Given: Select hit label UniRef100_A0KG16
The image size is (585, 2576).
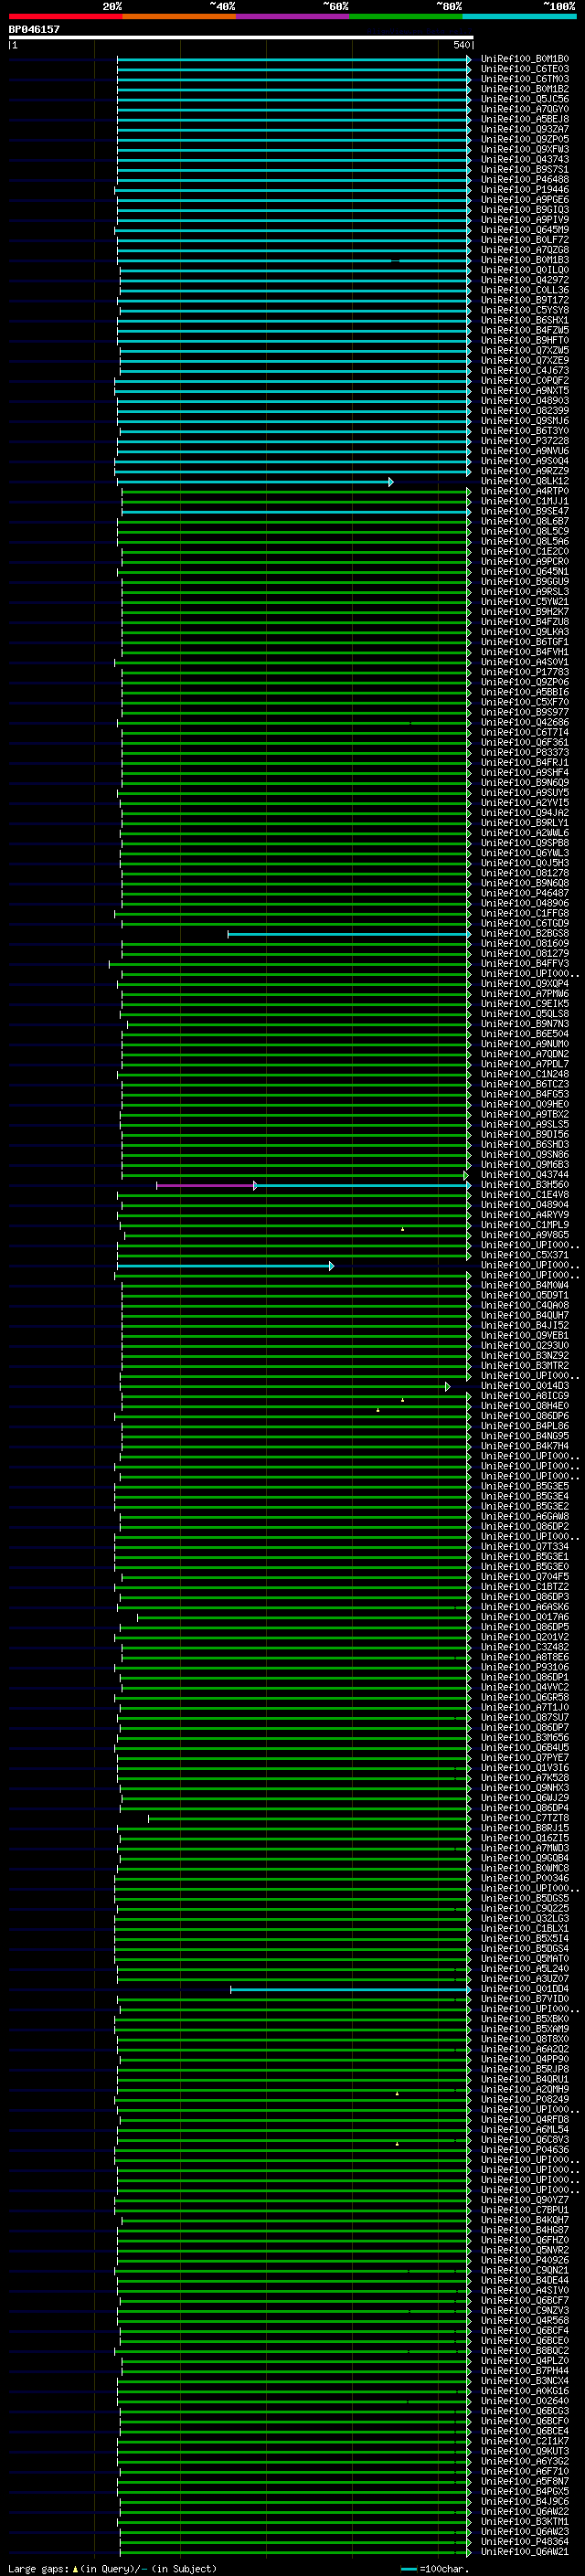Looking at the screenshot, I should click(x=525, y=2392).
